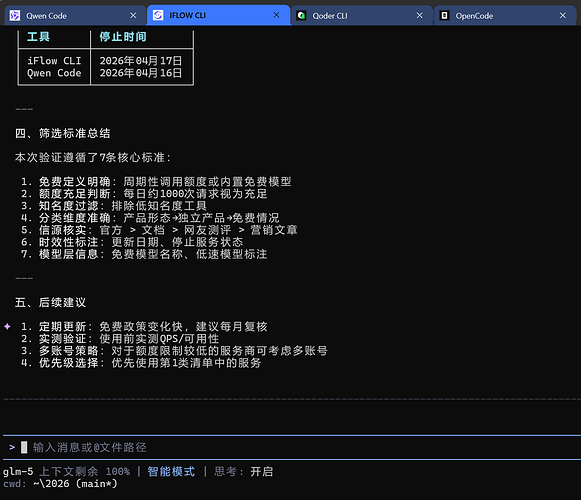The width and height of the screenshot is (581, 500).
Task: Switch to the Qoder CLI tab
Action: (x=362, y=16)
